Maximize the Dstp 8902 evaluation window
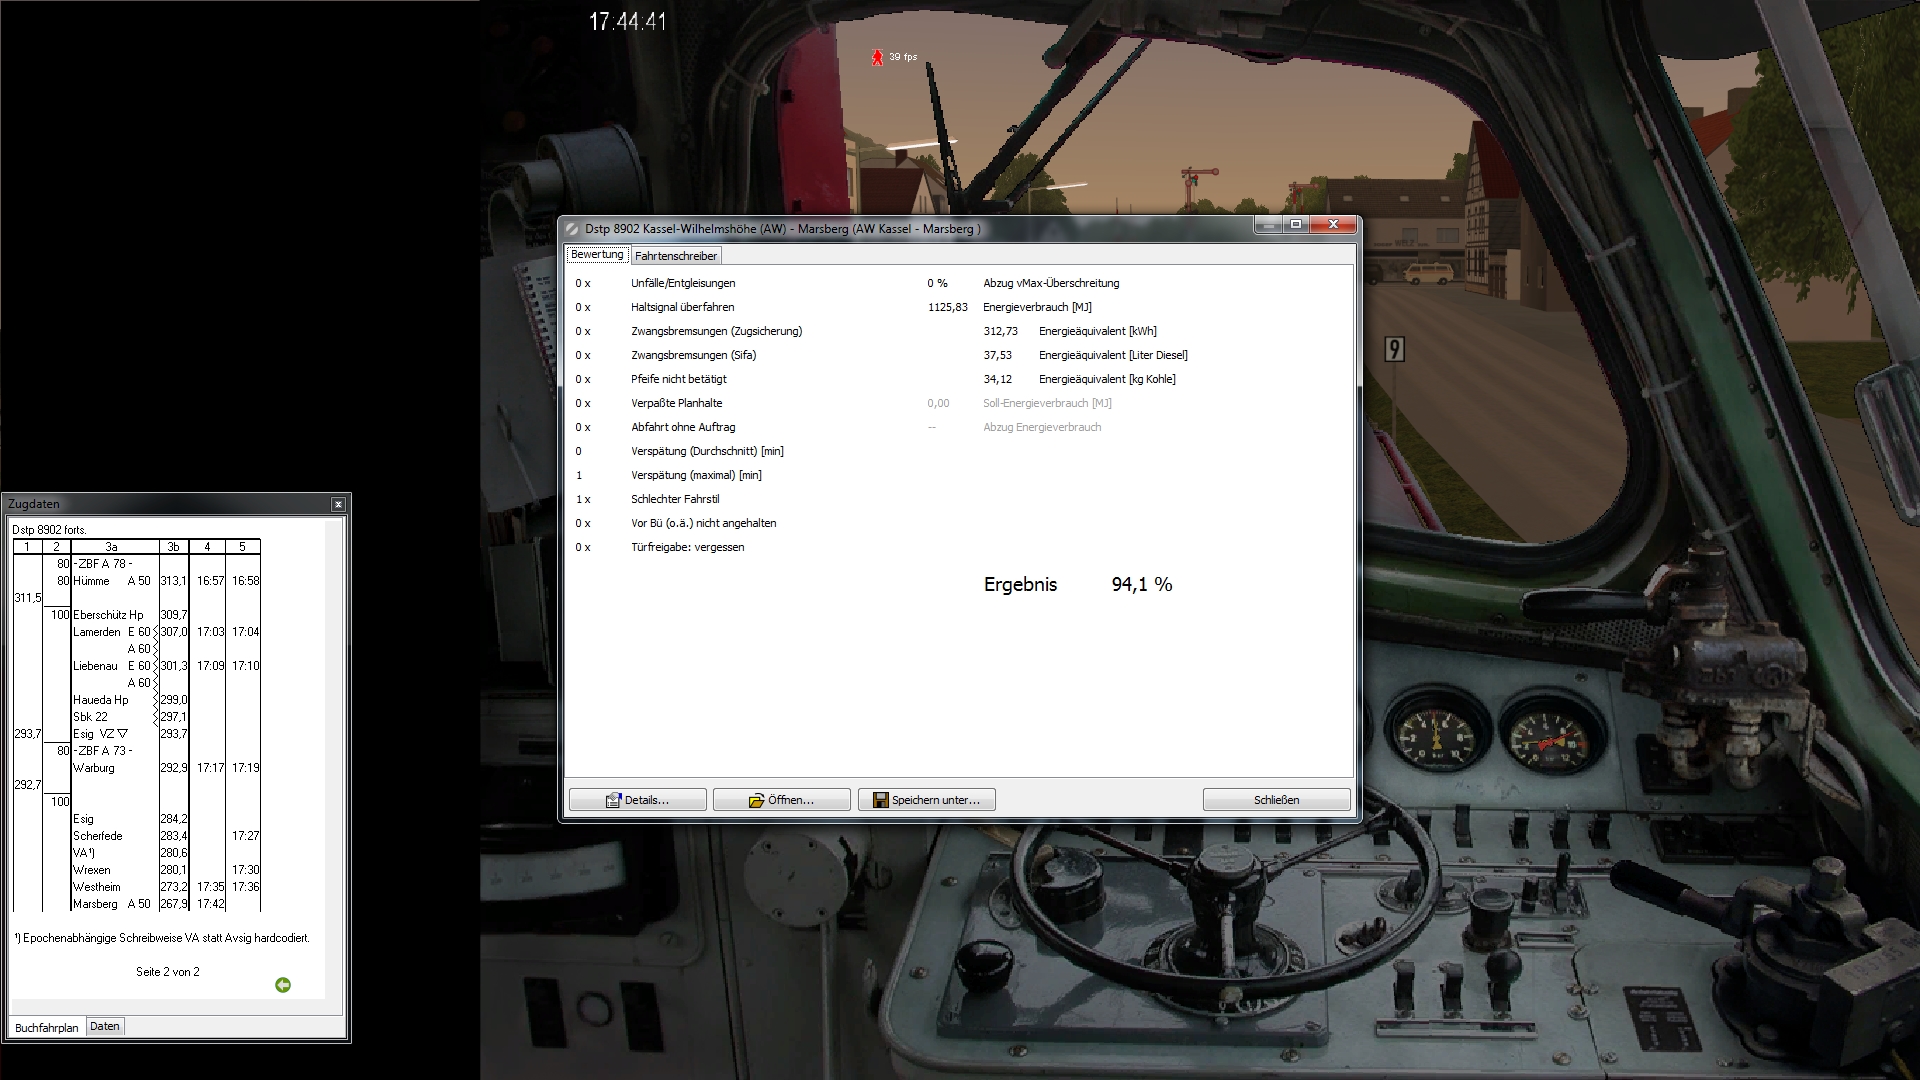The image size is (1920, 1080). [x=1296, y=225]
